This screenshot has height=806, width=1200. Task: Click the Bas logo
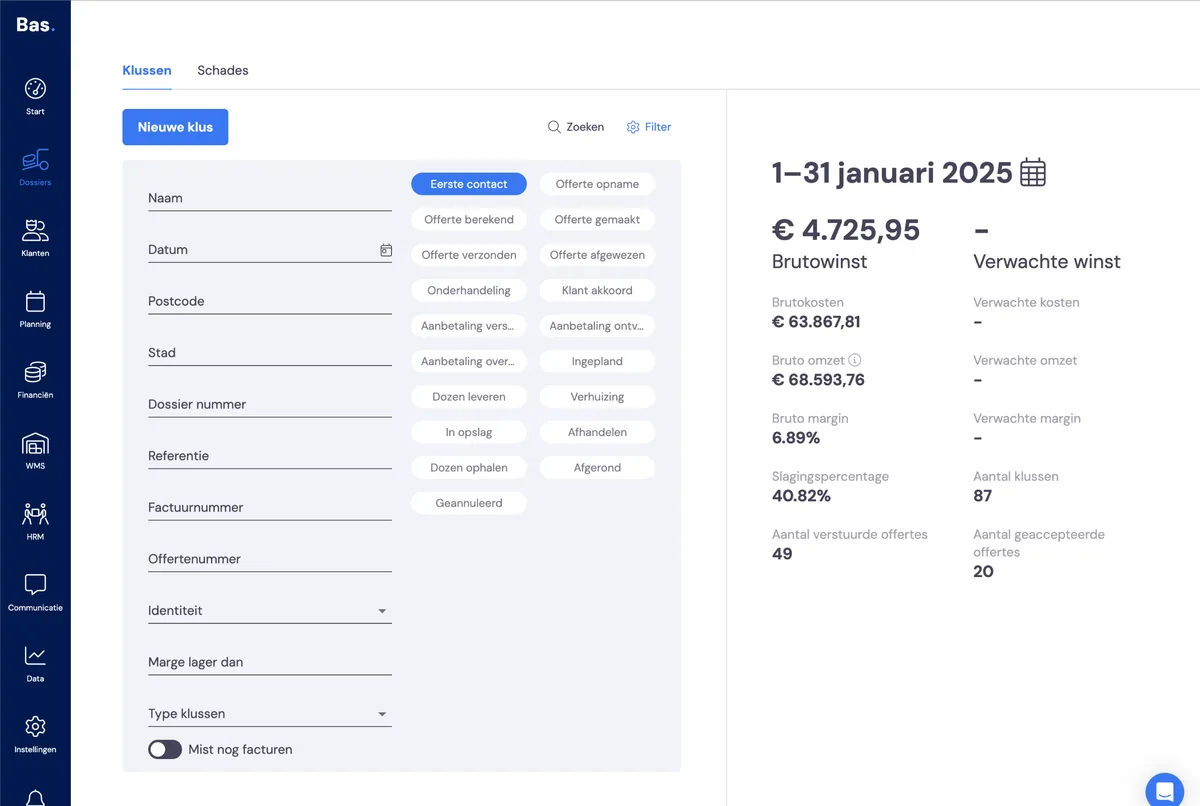[x=35, y=24]
